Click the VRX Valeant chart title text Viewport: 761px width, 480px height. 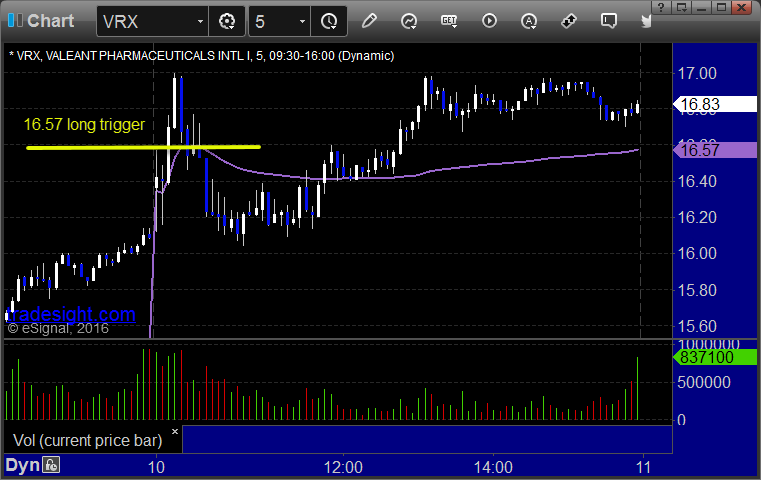coord(201,56)
